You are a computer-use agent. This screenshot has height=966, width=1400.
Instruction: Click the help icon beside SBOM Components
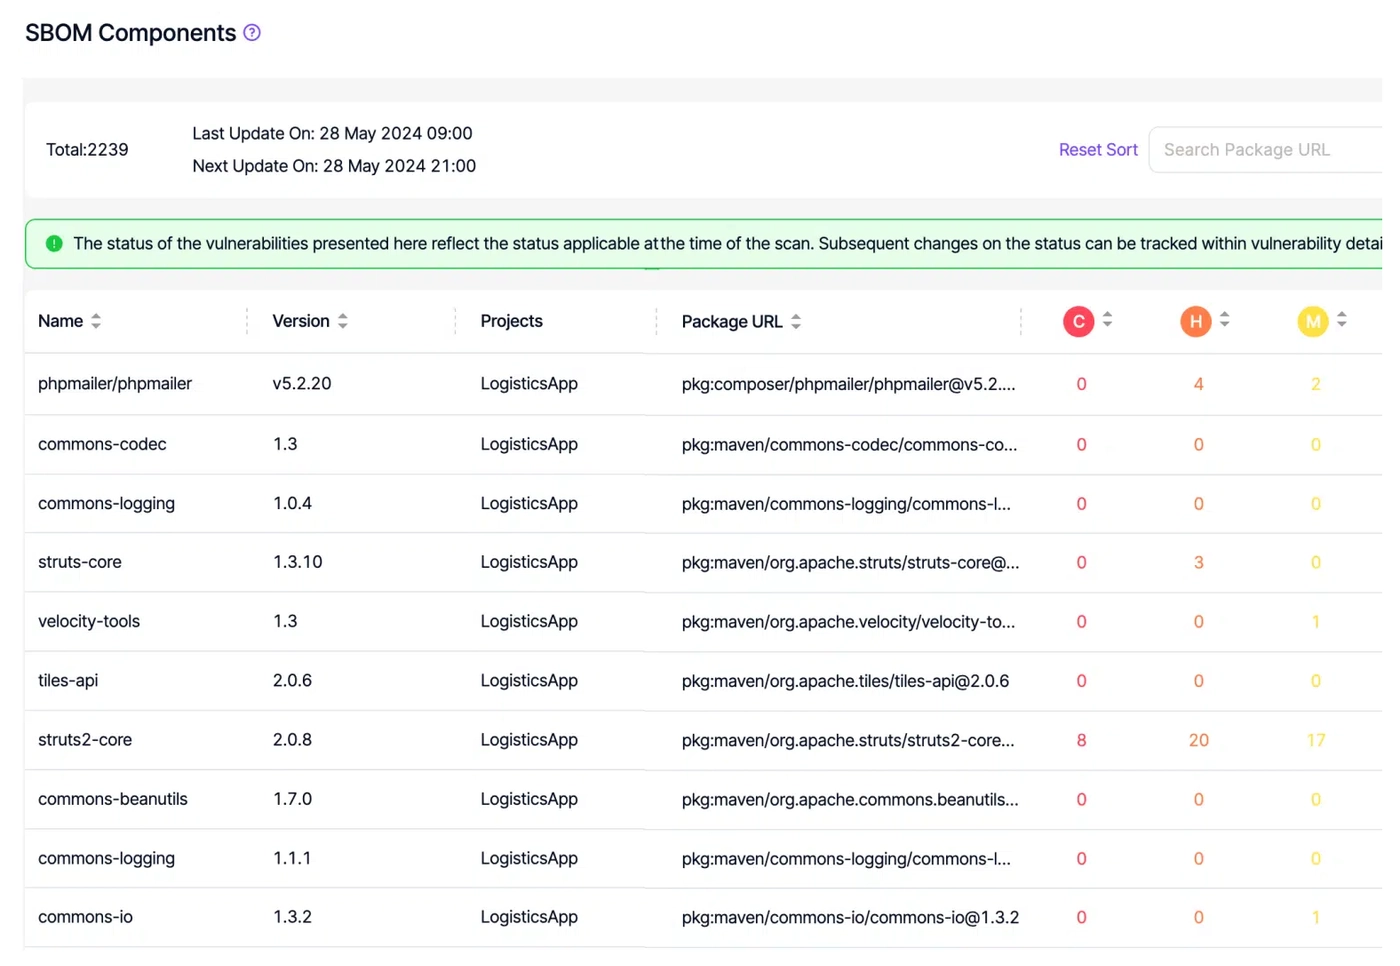252,33
